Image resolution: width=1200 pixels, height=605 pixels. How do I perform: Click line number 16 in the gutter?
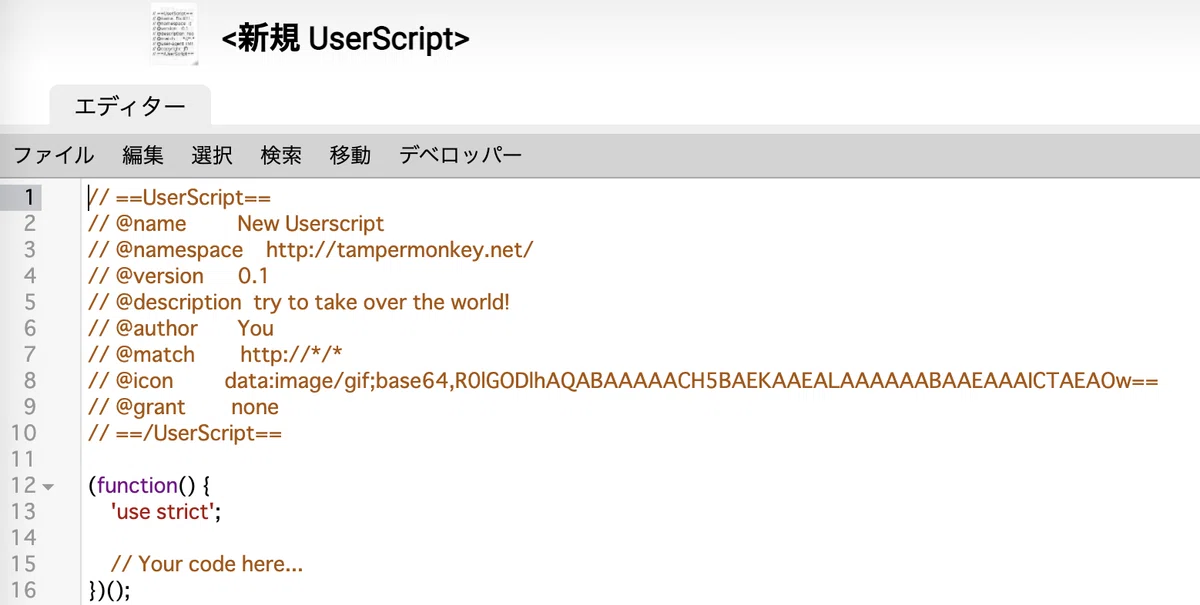23,590
